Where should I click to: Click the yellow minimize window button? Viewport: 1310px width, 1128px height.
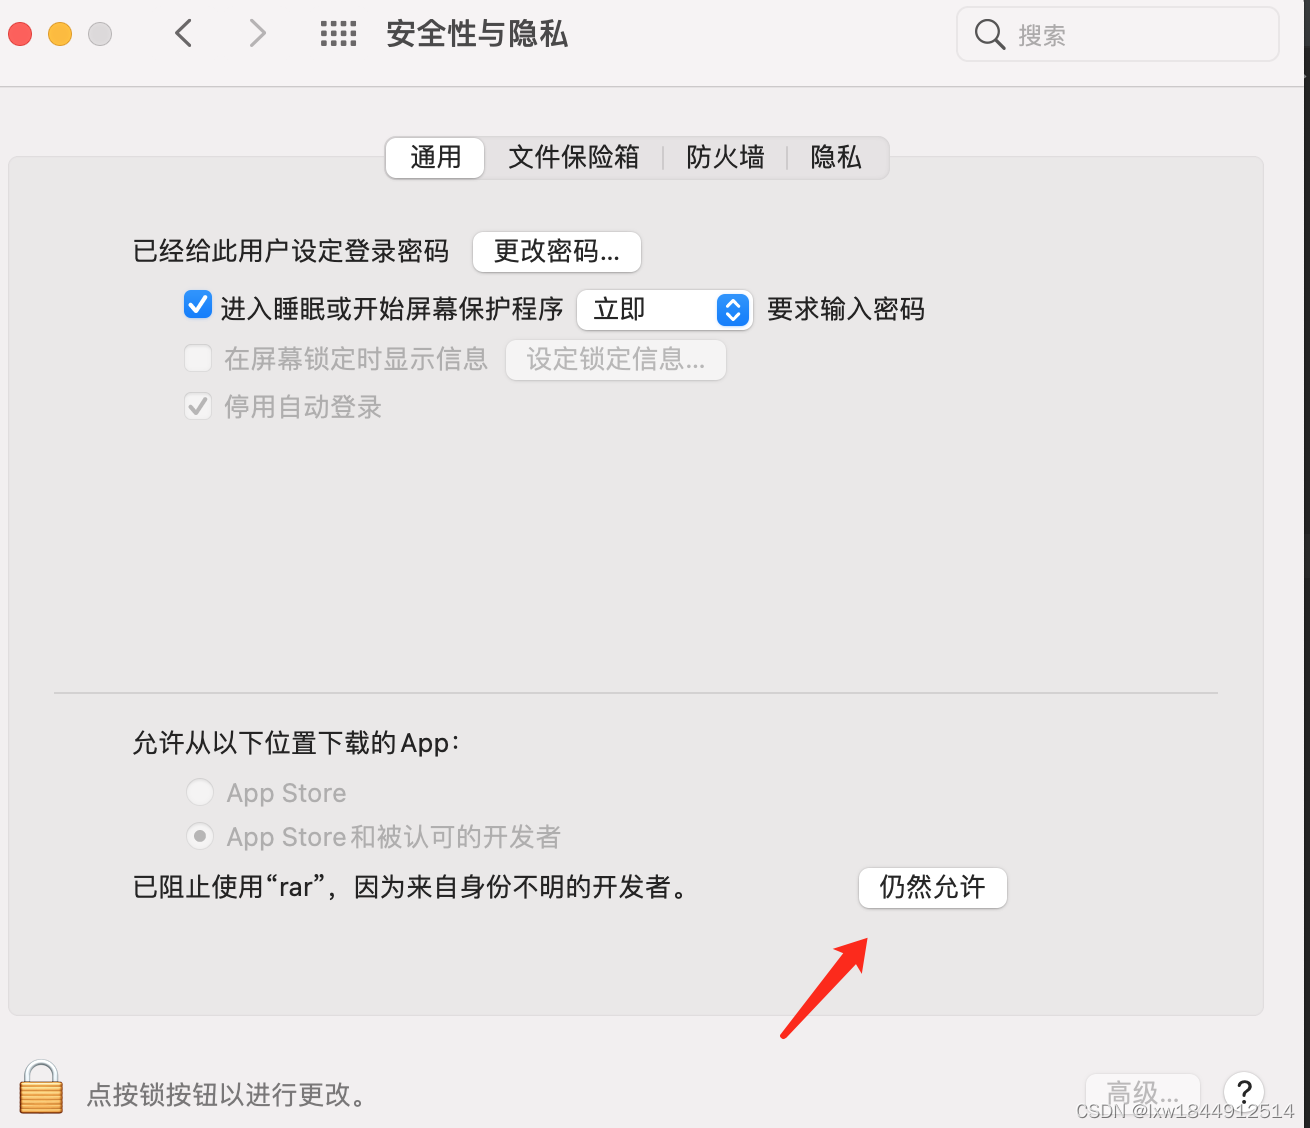tap(60, 34)
